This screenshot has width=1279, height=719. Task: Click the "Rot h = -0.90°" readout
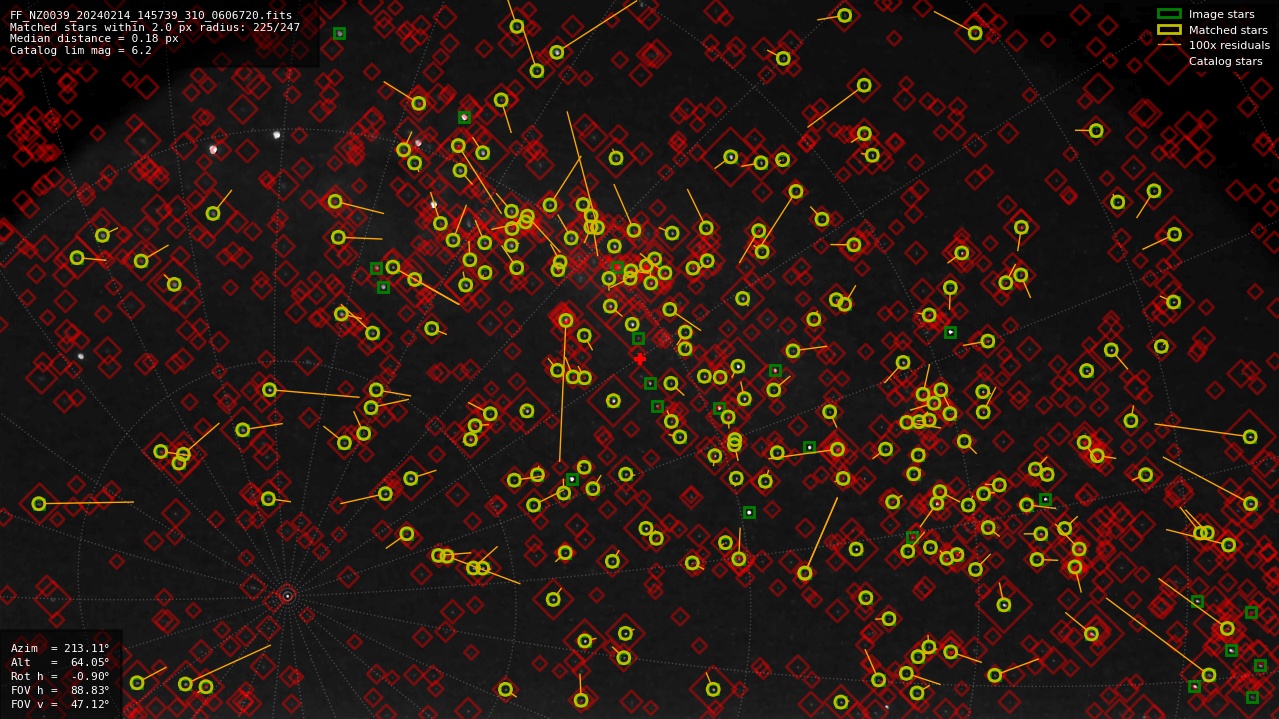tap(60, 676)
